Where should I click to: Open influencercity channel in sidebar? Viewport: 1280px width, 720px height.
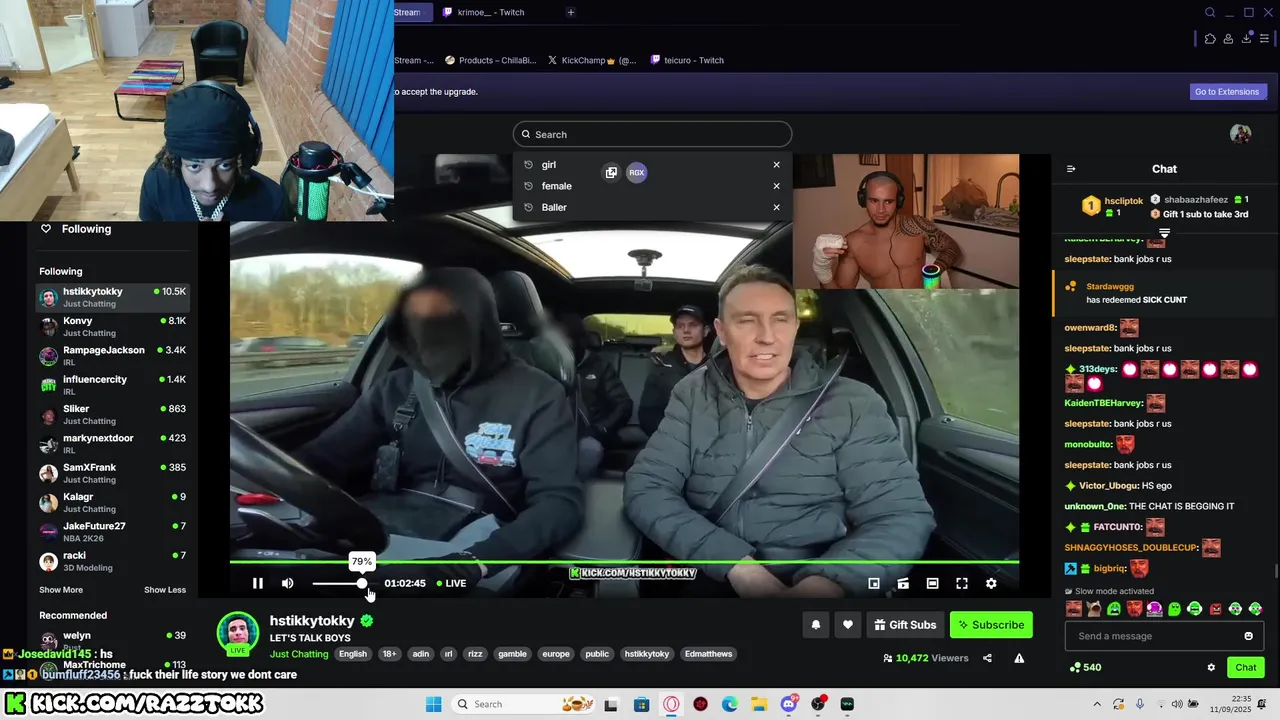113,385
